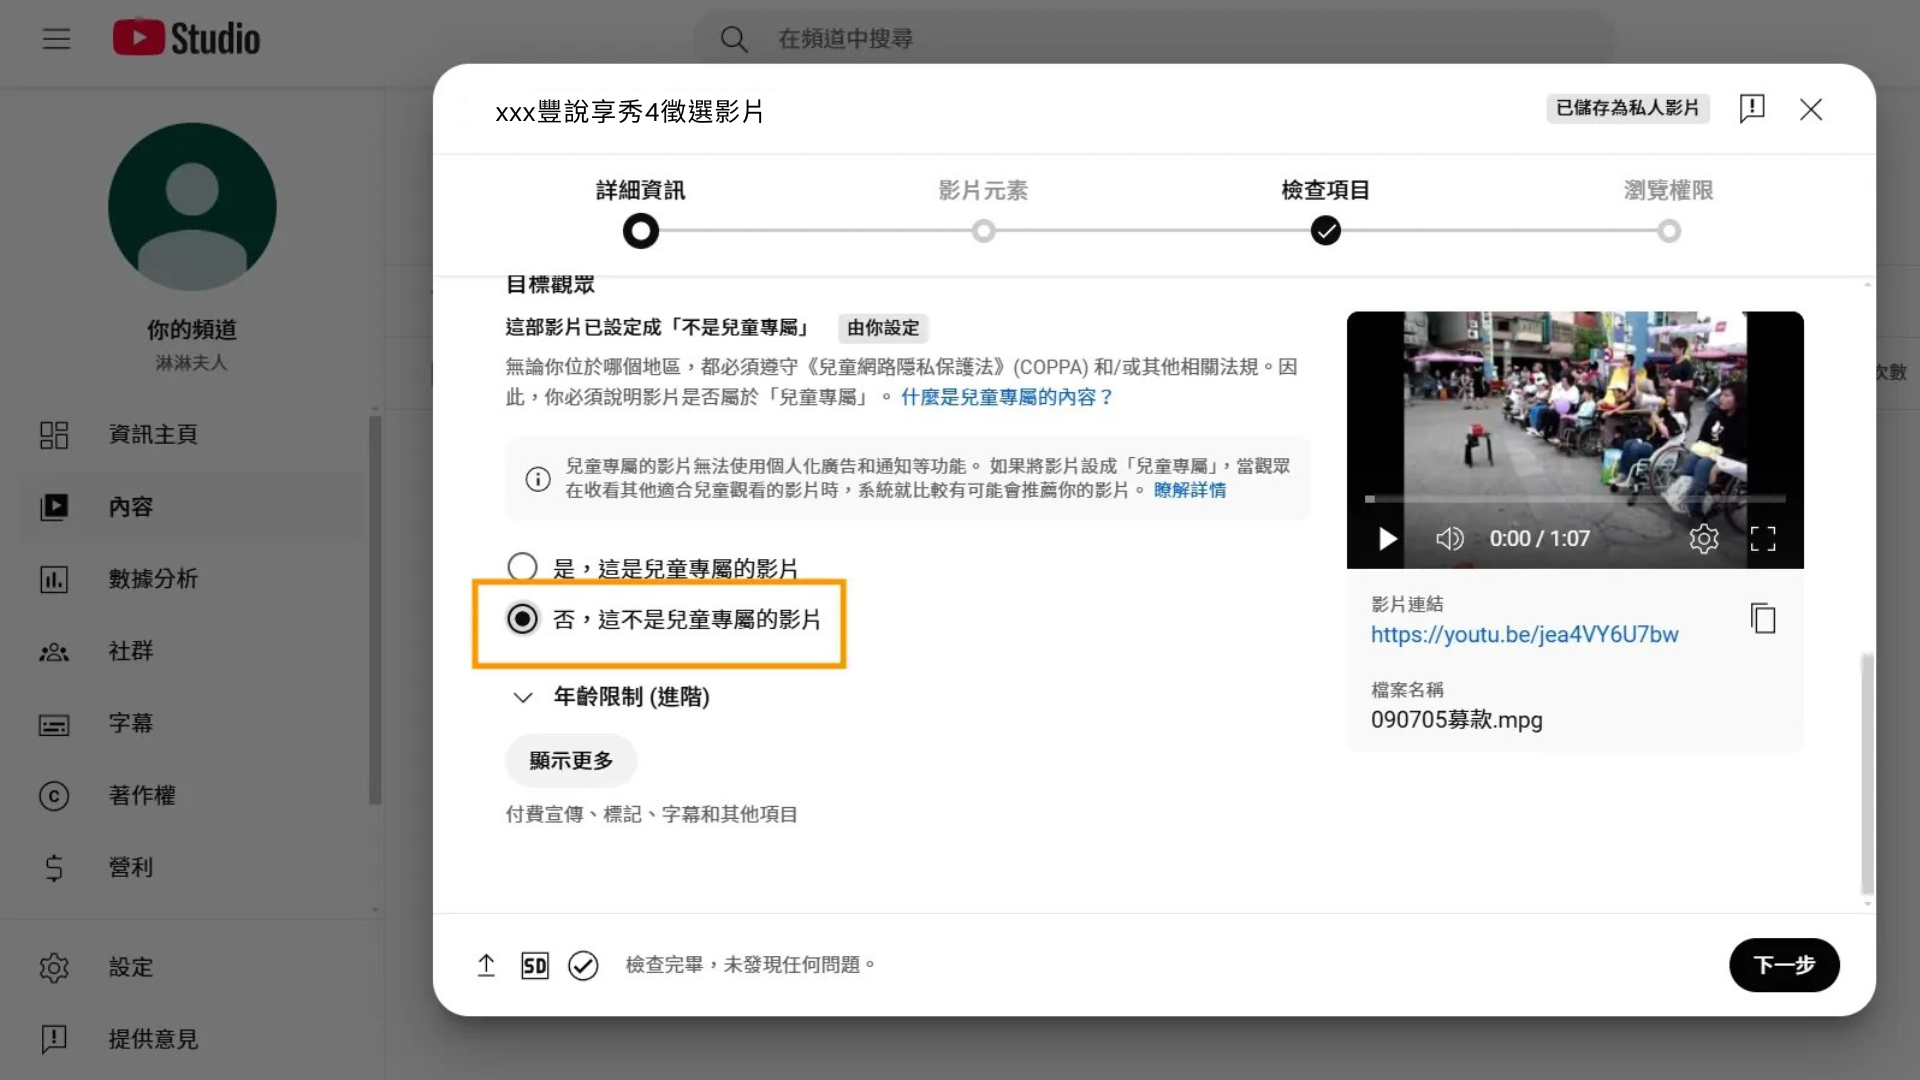This screenshot has width=1920, height=1080.
Task: Open the 什麼是兒童專屬的內容？ link
Action: 1006,397
